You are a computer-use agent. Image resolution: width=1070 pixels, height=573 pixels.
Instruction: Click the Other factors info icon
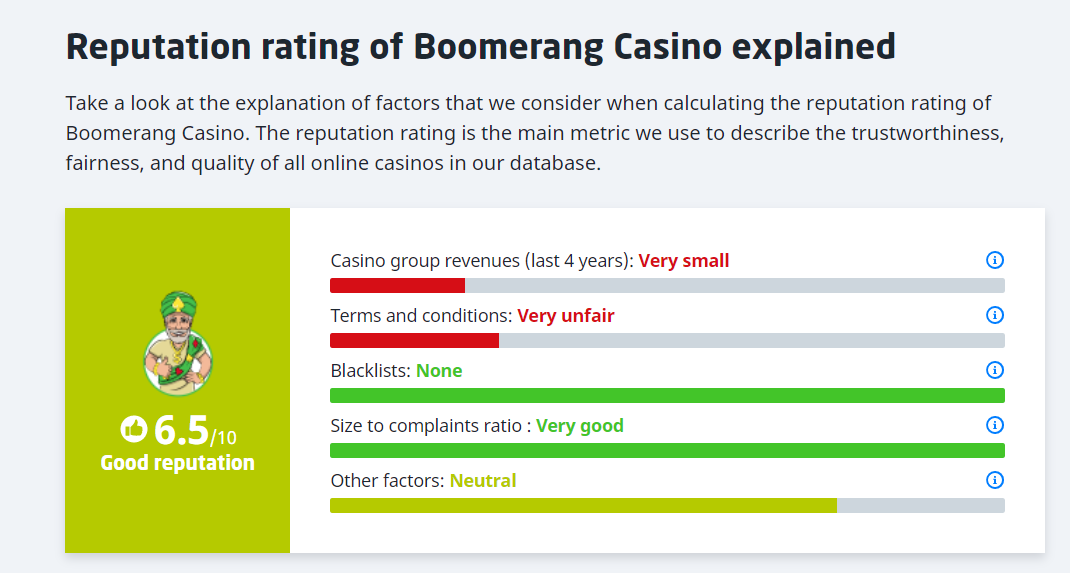point(994,480)
